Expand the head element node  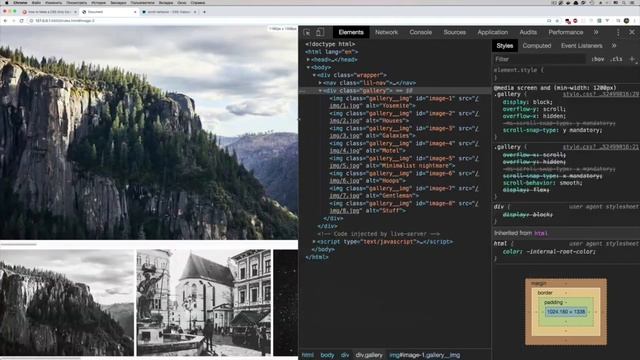click(x=308, y=60)
